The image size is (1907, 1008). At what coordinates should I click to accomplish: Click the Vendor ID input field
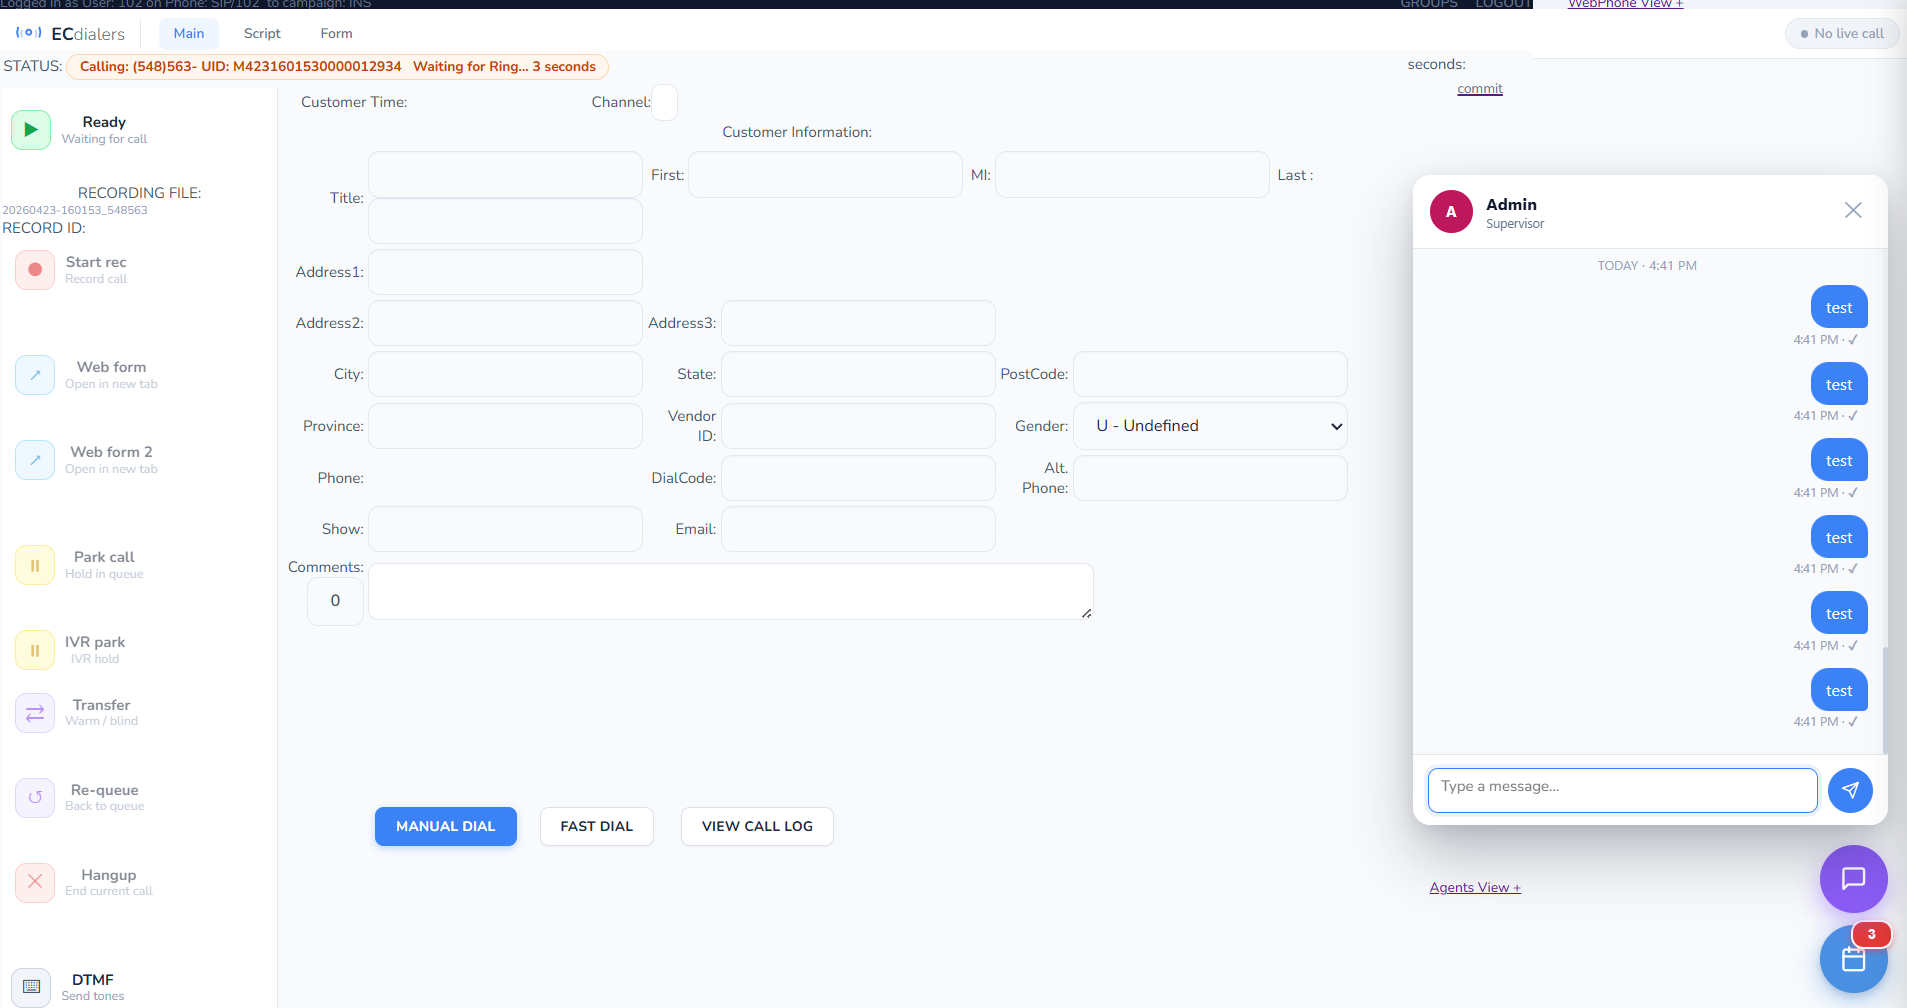tap(858, 426)
